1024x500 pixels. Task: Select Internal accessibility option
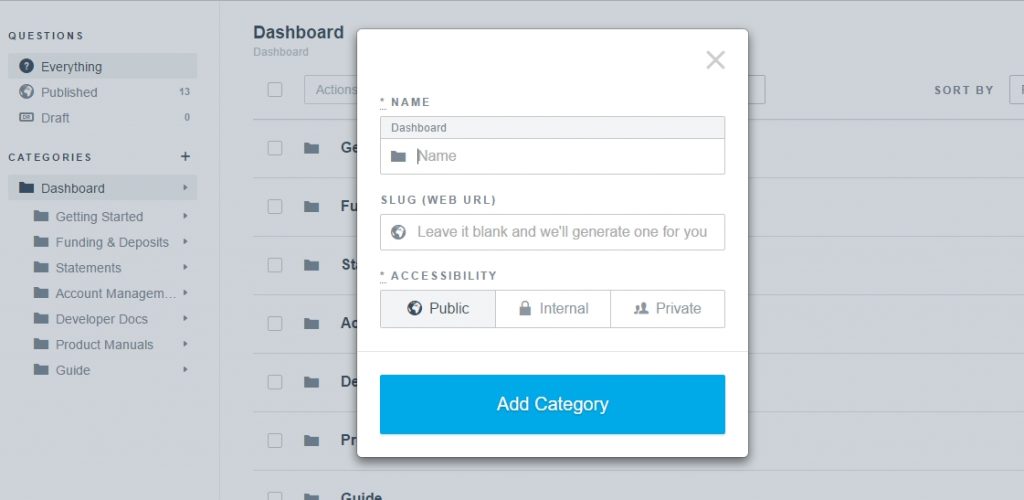pos(553,309)
